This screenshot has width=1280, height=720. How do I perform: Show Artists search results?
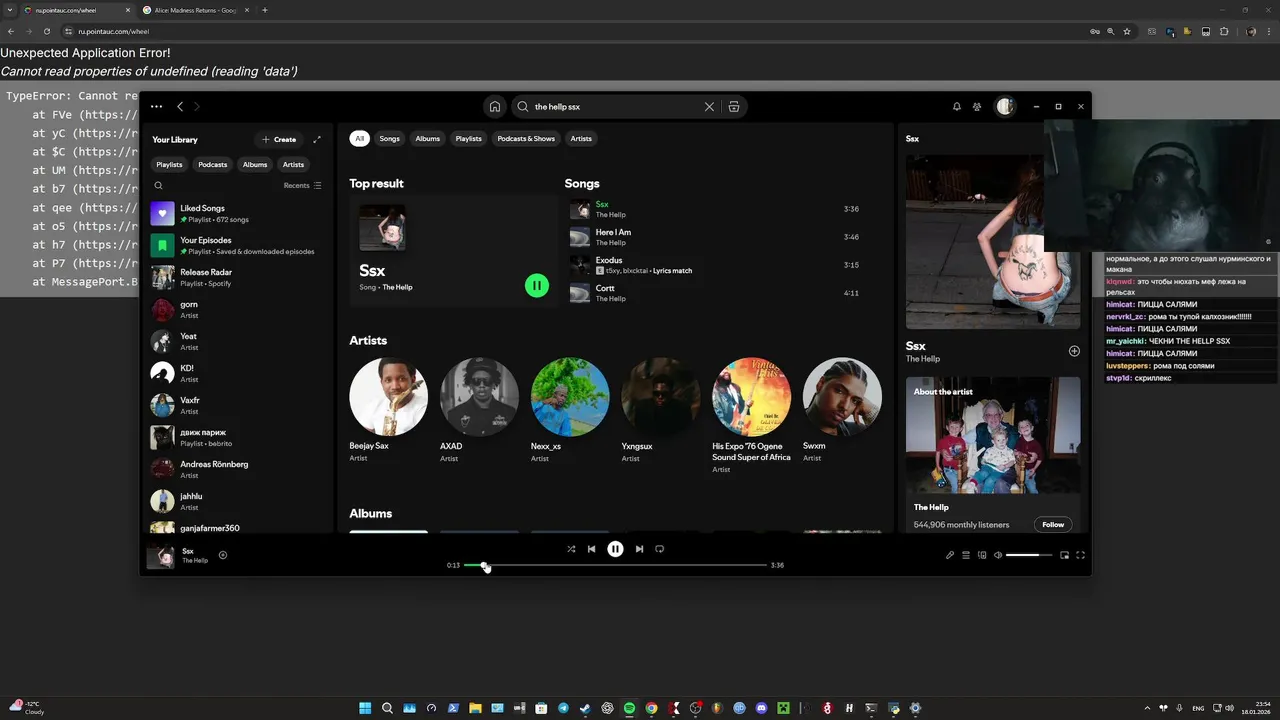[x=581, y=138]
